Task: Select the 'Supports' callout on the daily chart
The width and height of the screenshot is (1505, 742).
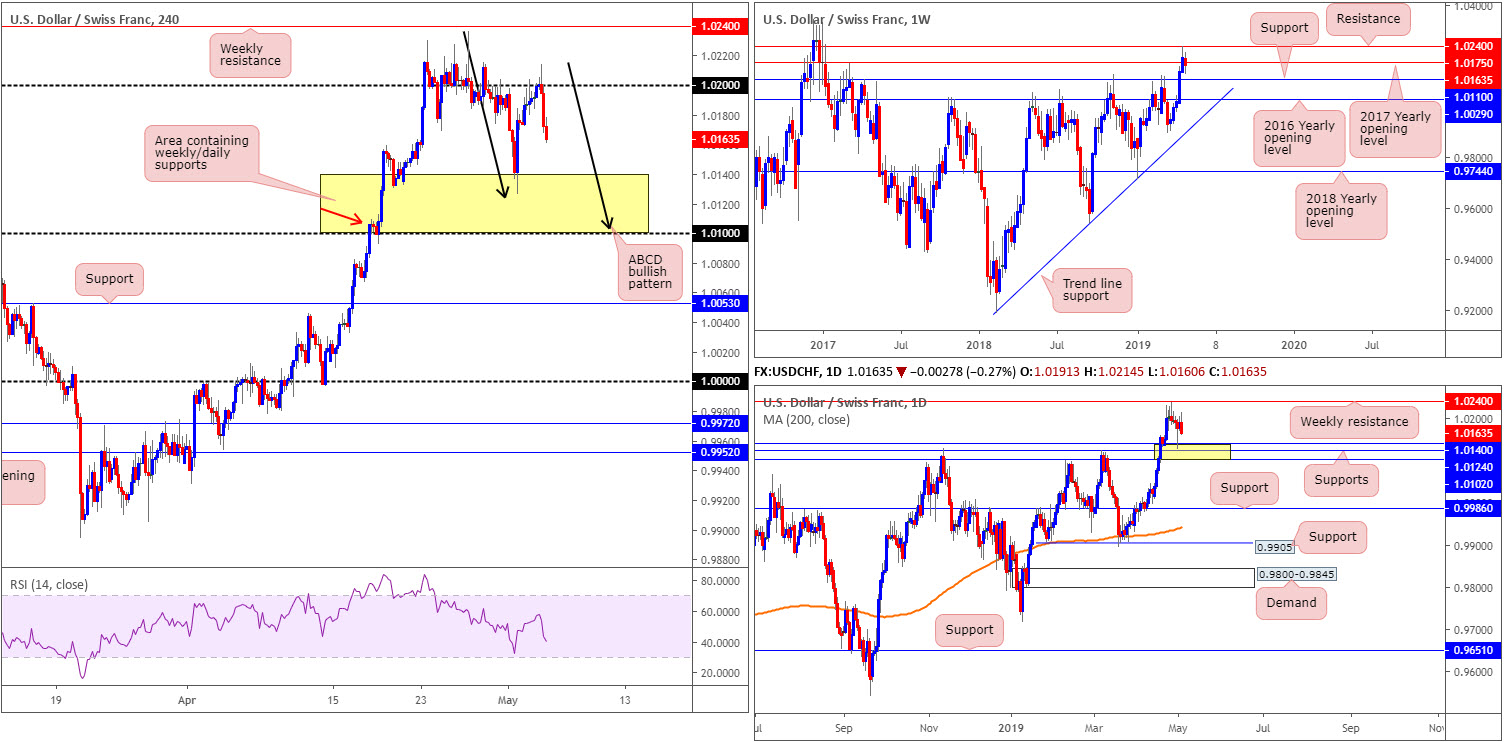Action: tap(1341, 480)
